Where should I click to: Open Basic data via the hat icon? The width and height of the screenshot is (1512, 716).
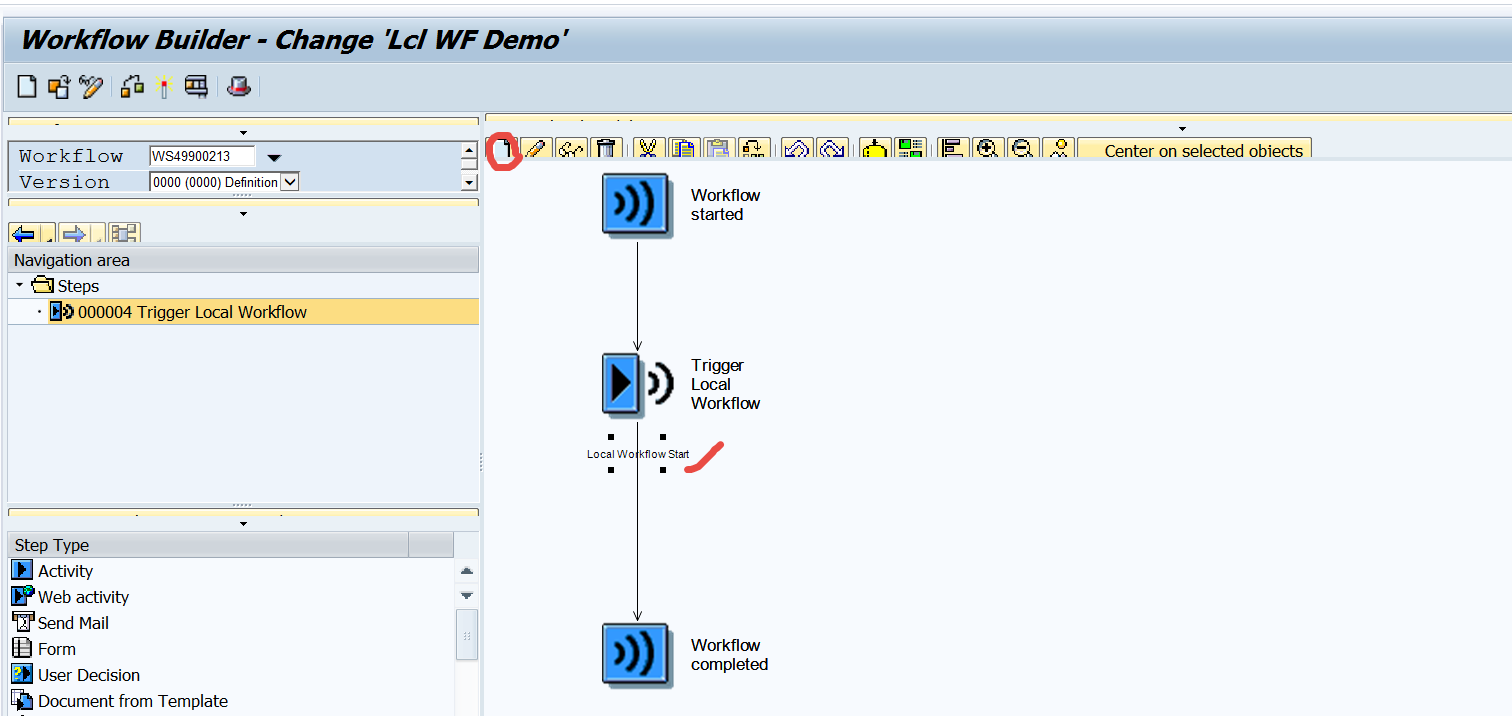(x=238, y=87)
